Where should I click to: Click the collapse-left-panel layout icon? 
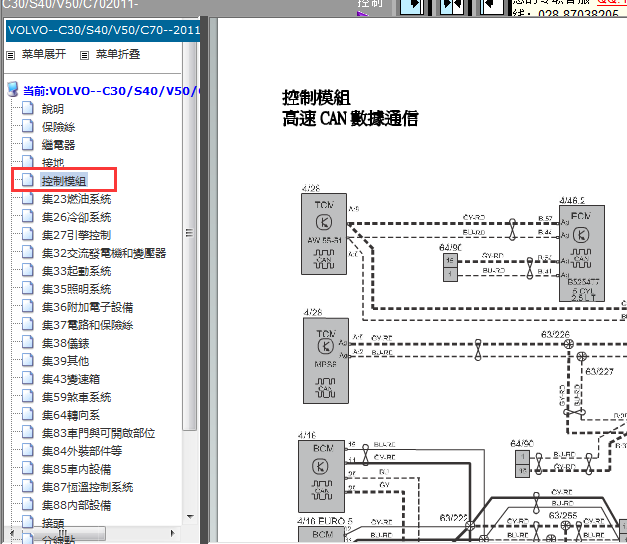click(x=492, y=6)
